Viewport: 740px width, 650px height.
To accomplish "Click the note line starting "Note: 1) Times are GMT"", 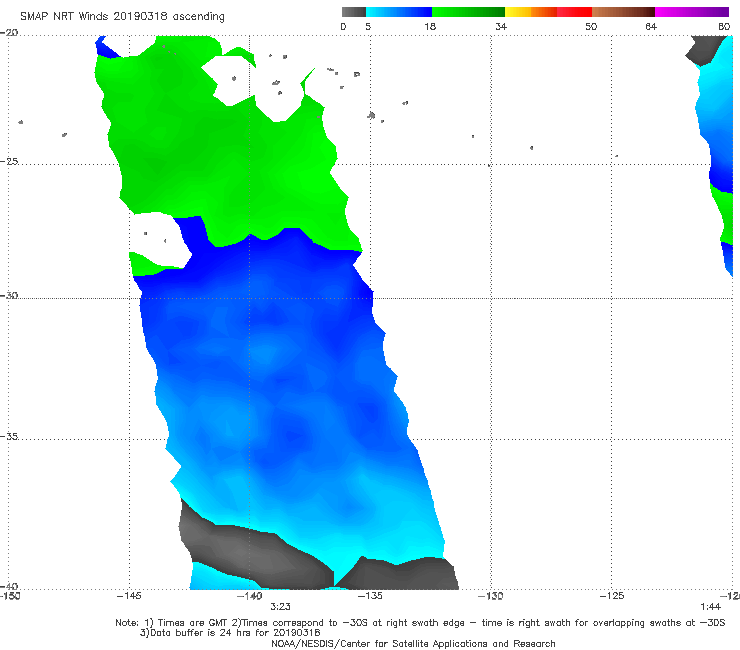I will pyautogui.click(x=420, y=623).
